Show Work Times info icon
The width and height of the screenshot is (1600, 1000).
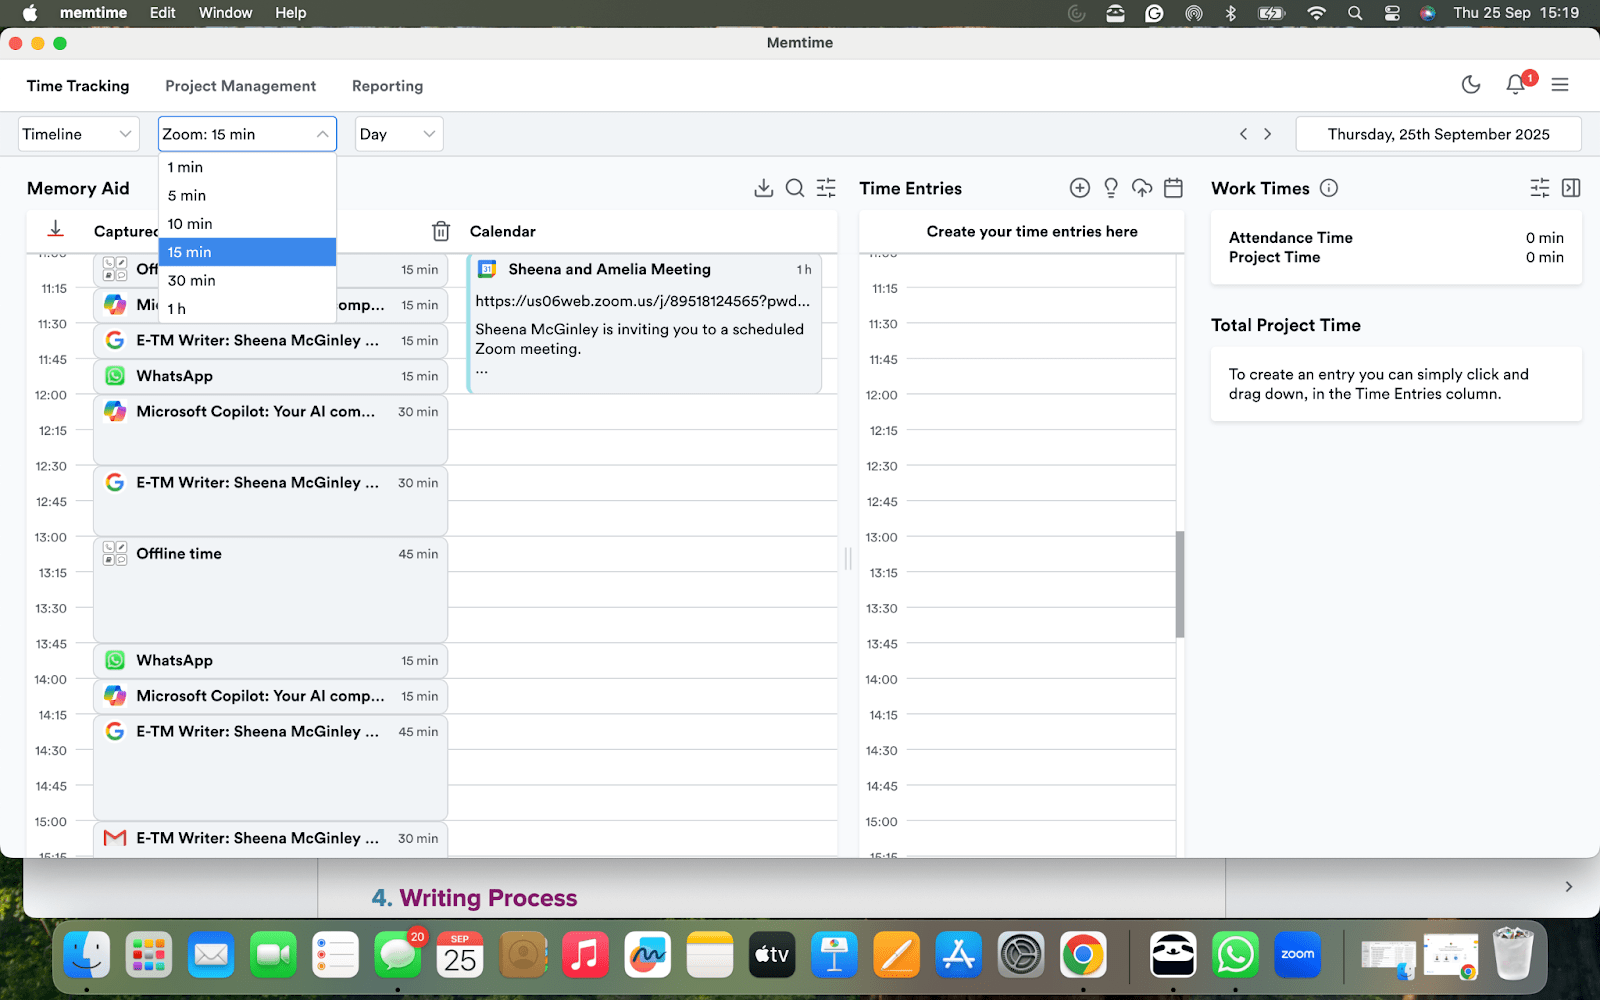1329,188
